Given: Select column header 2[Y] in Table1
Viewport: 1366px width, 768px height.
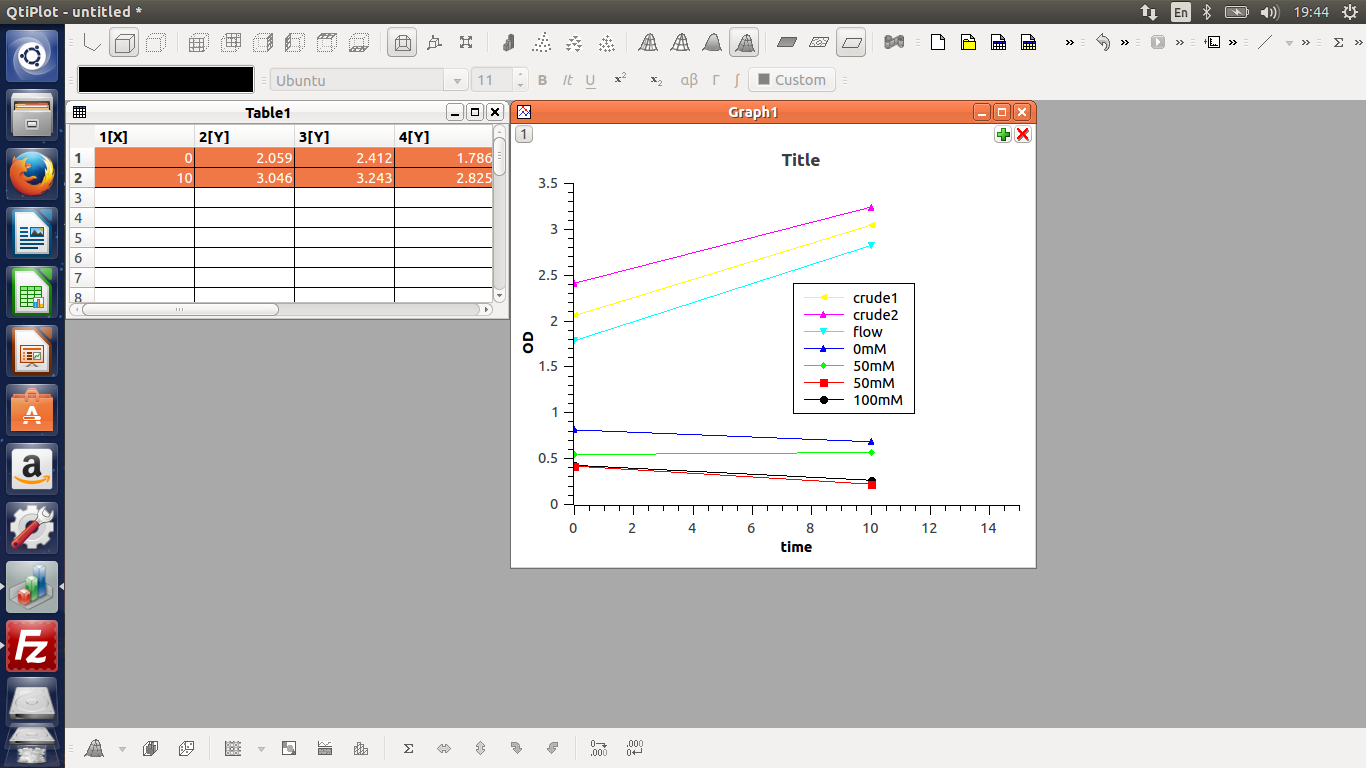Looking at the screenshot, I should tap(244, 137).
